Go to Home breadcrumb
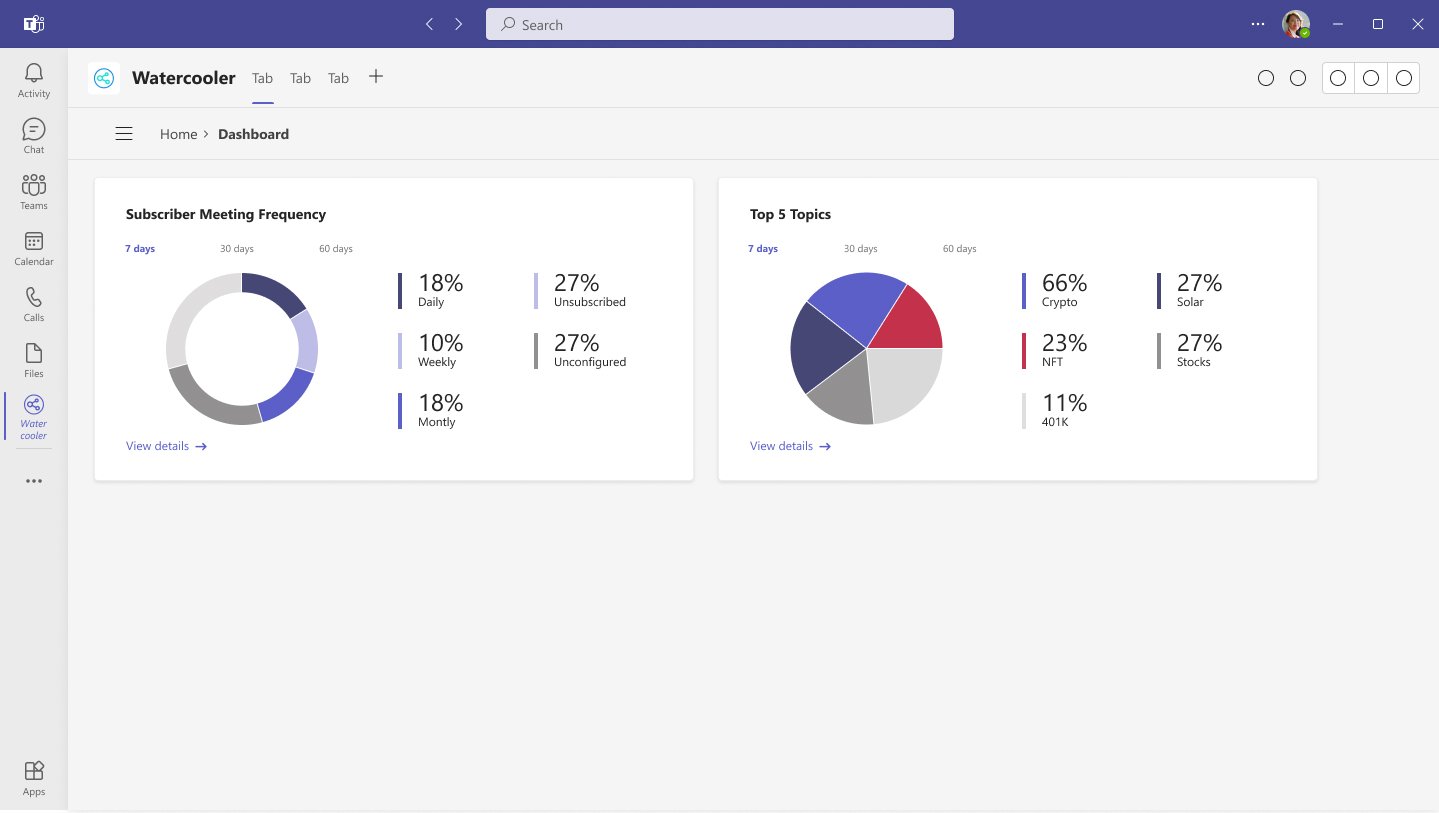 pyautogui.click(x=178, y=134)
